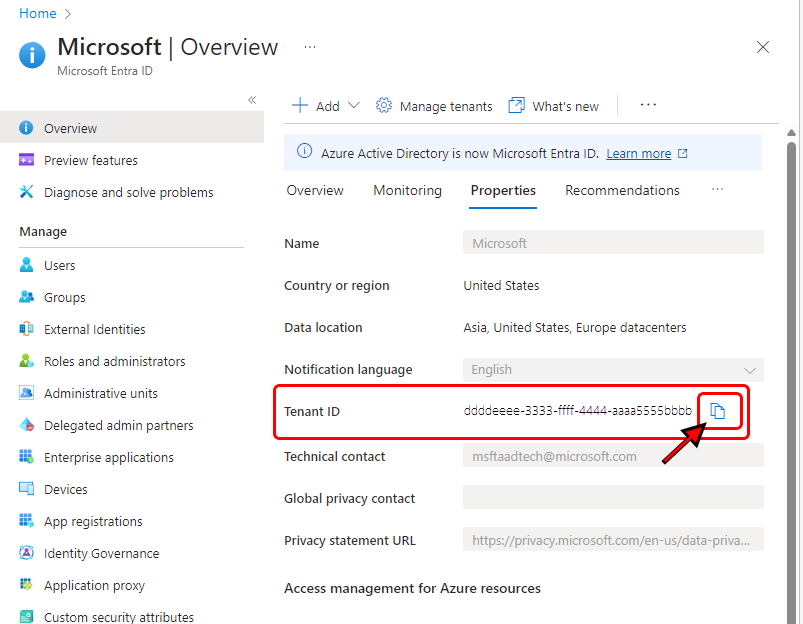
Task: Go to the Home breadcrumb
Action: 37,13
